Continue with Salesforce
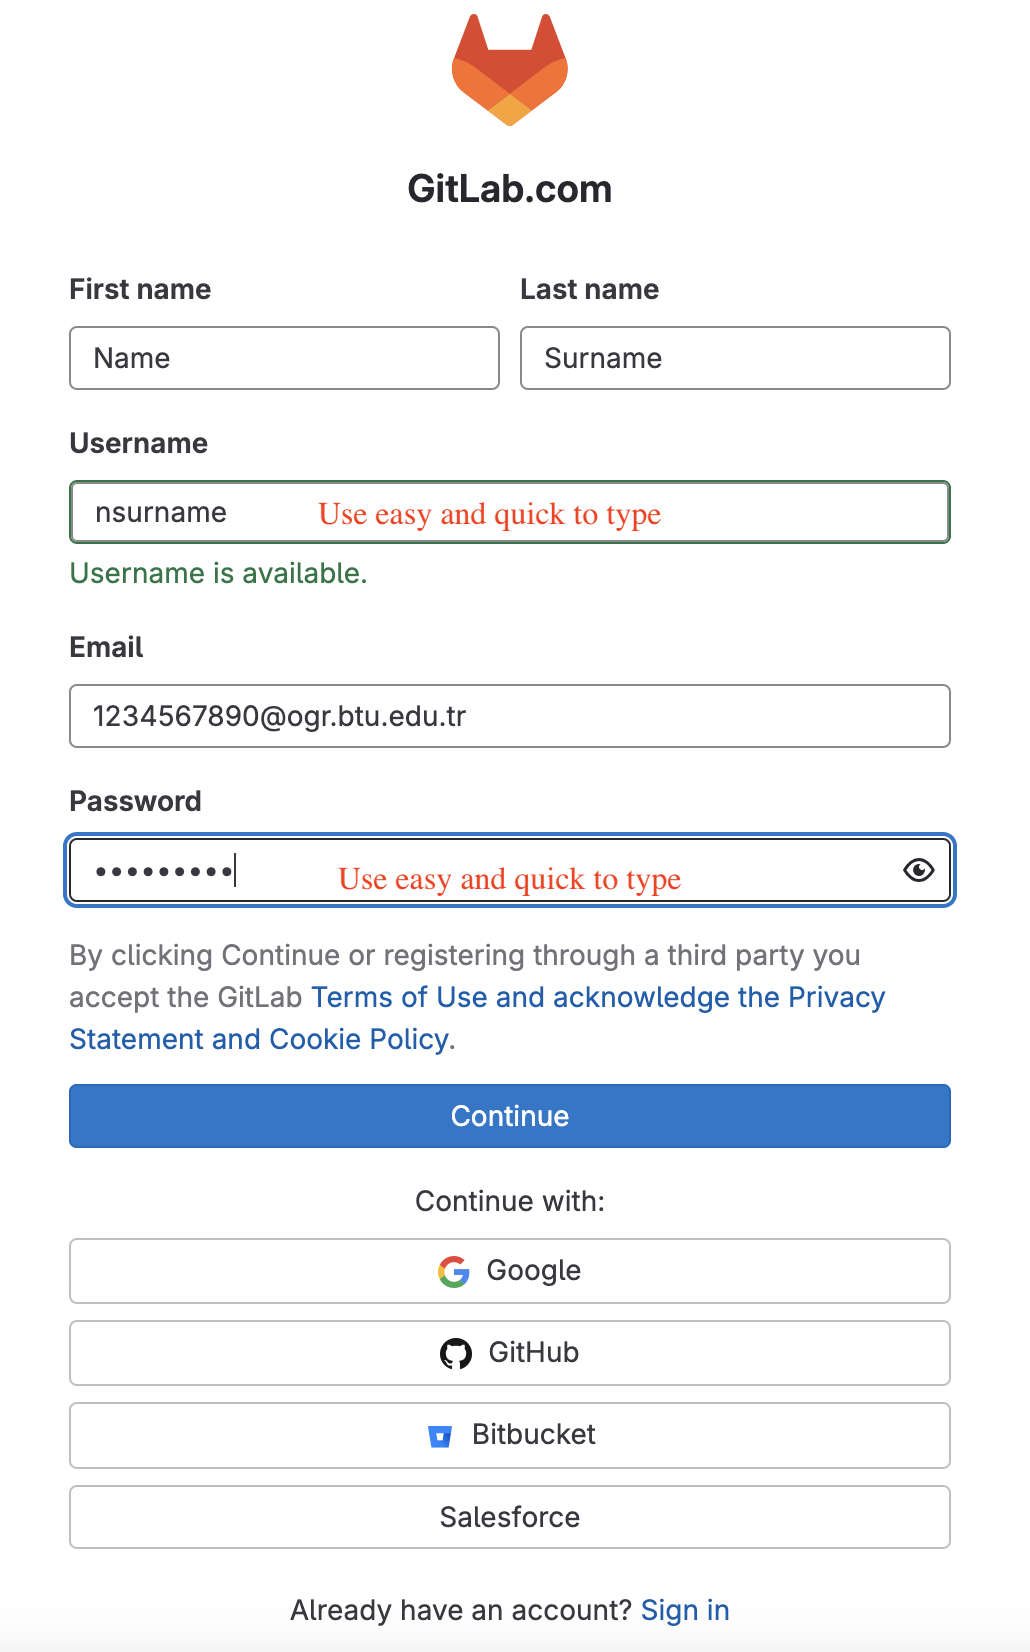The height and width of the screenshot is (1652, 1030). [x=509, y=1517]
